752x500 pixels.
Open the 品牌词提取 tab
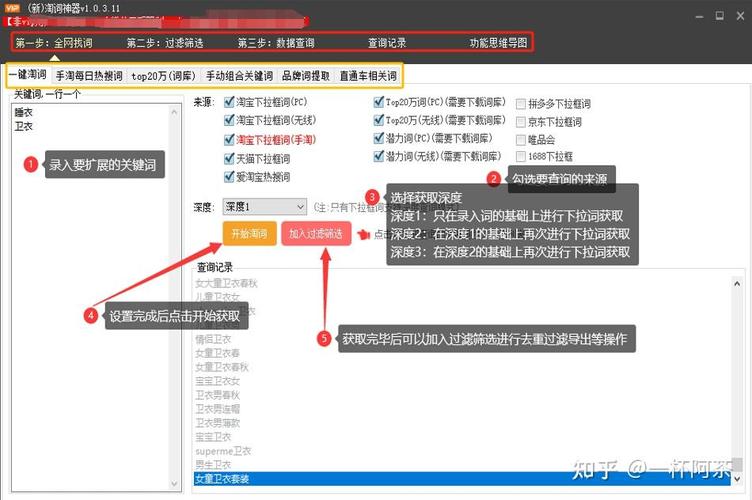pyautogui.click(x=306, y=76)
